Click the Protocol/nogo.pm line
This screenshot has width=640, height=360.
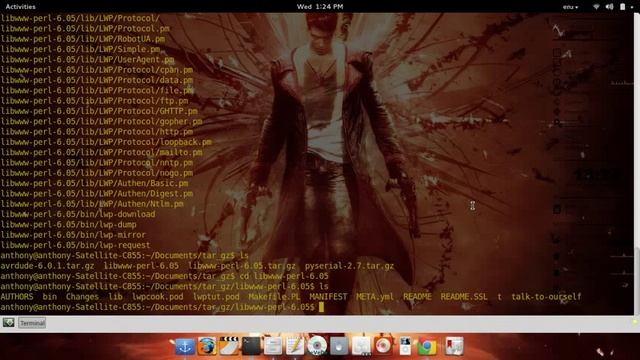97,173
